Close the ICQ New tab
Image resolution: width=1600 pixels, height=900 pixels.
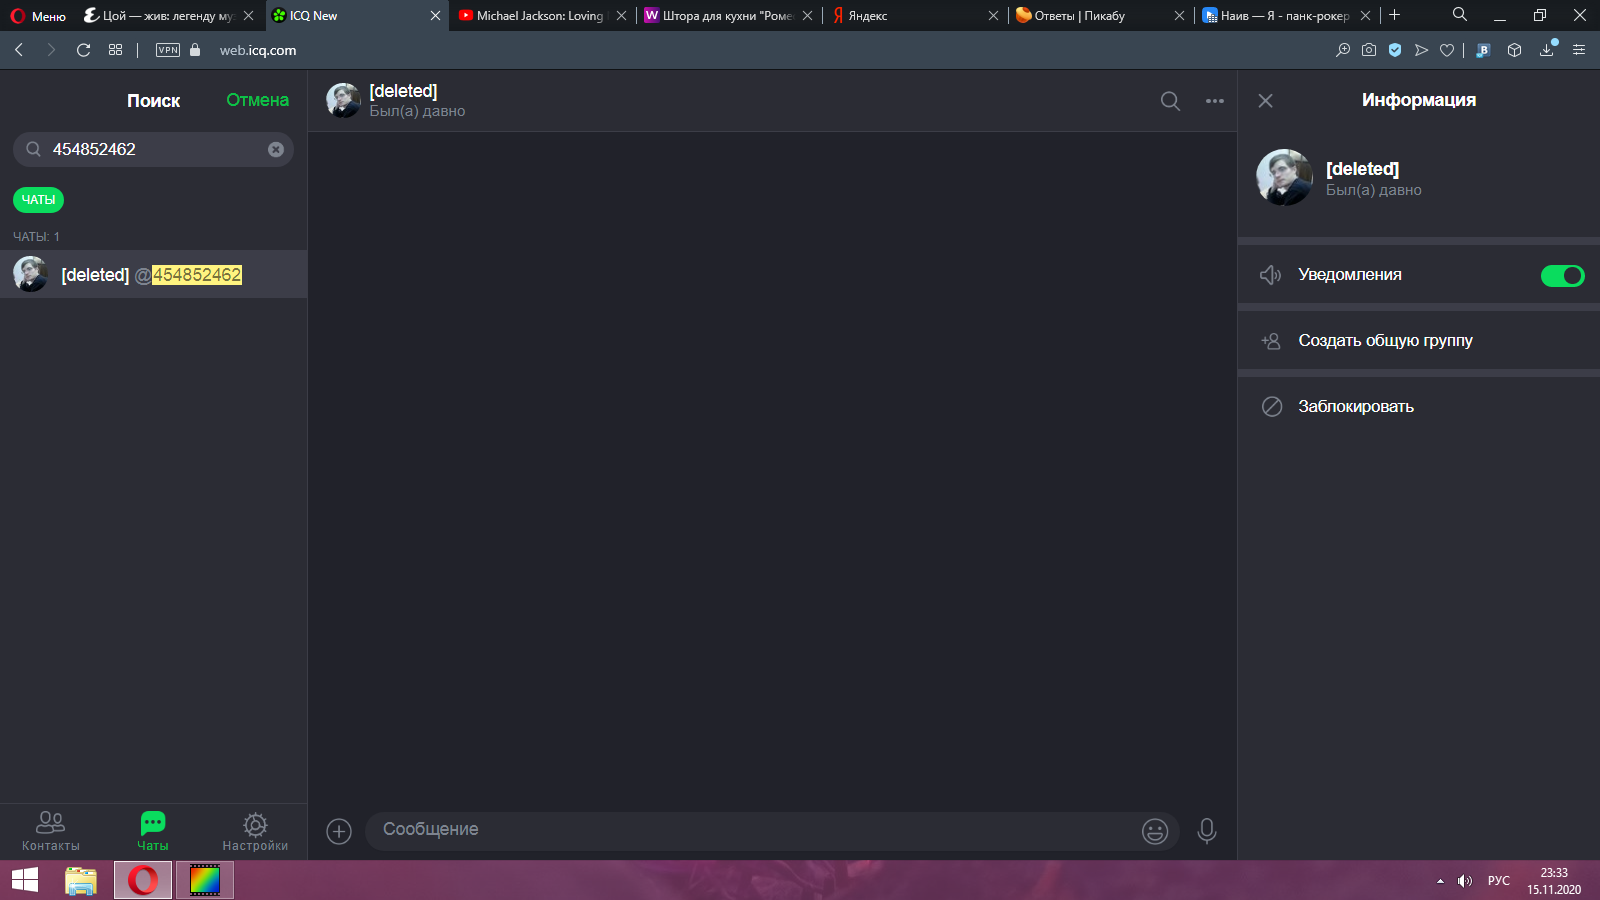(435, 16)
